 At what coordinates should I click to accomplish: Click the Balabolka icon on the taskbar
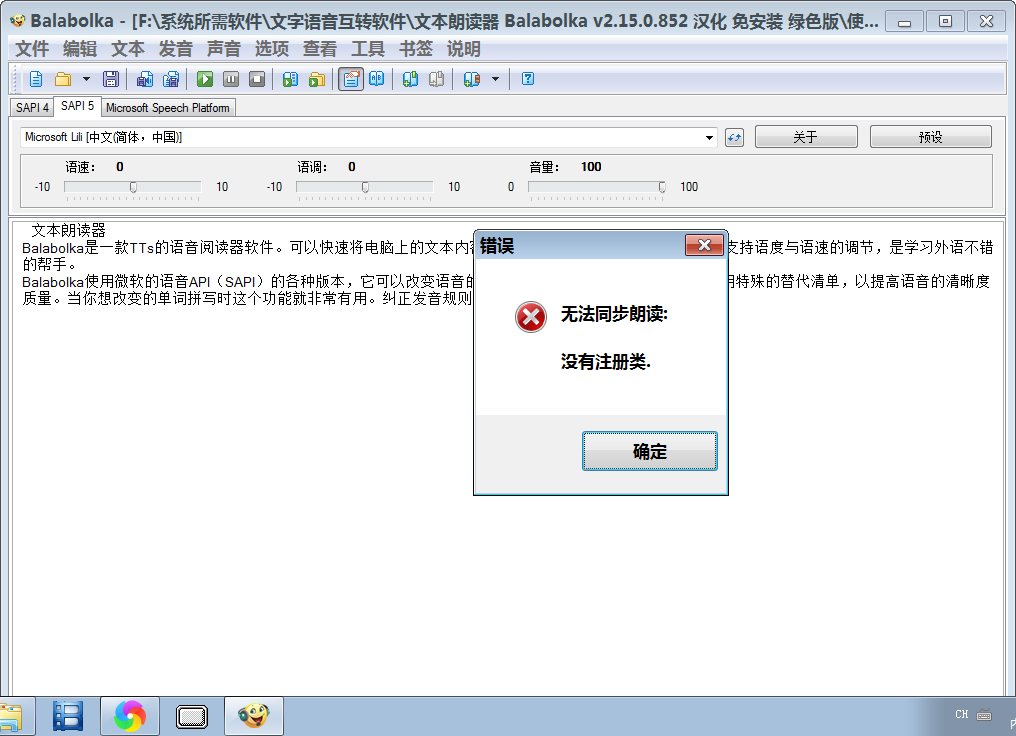coord(253,717)
